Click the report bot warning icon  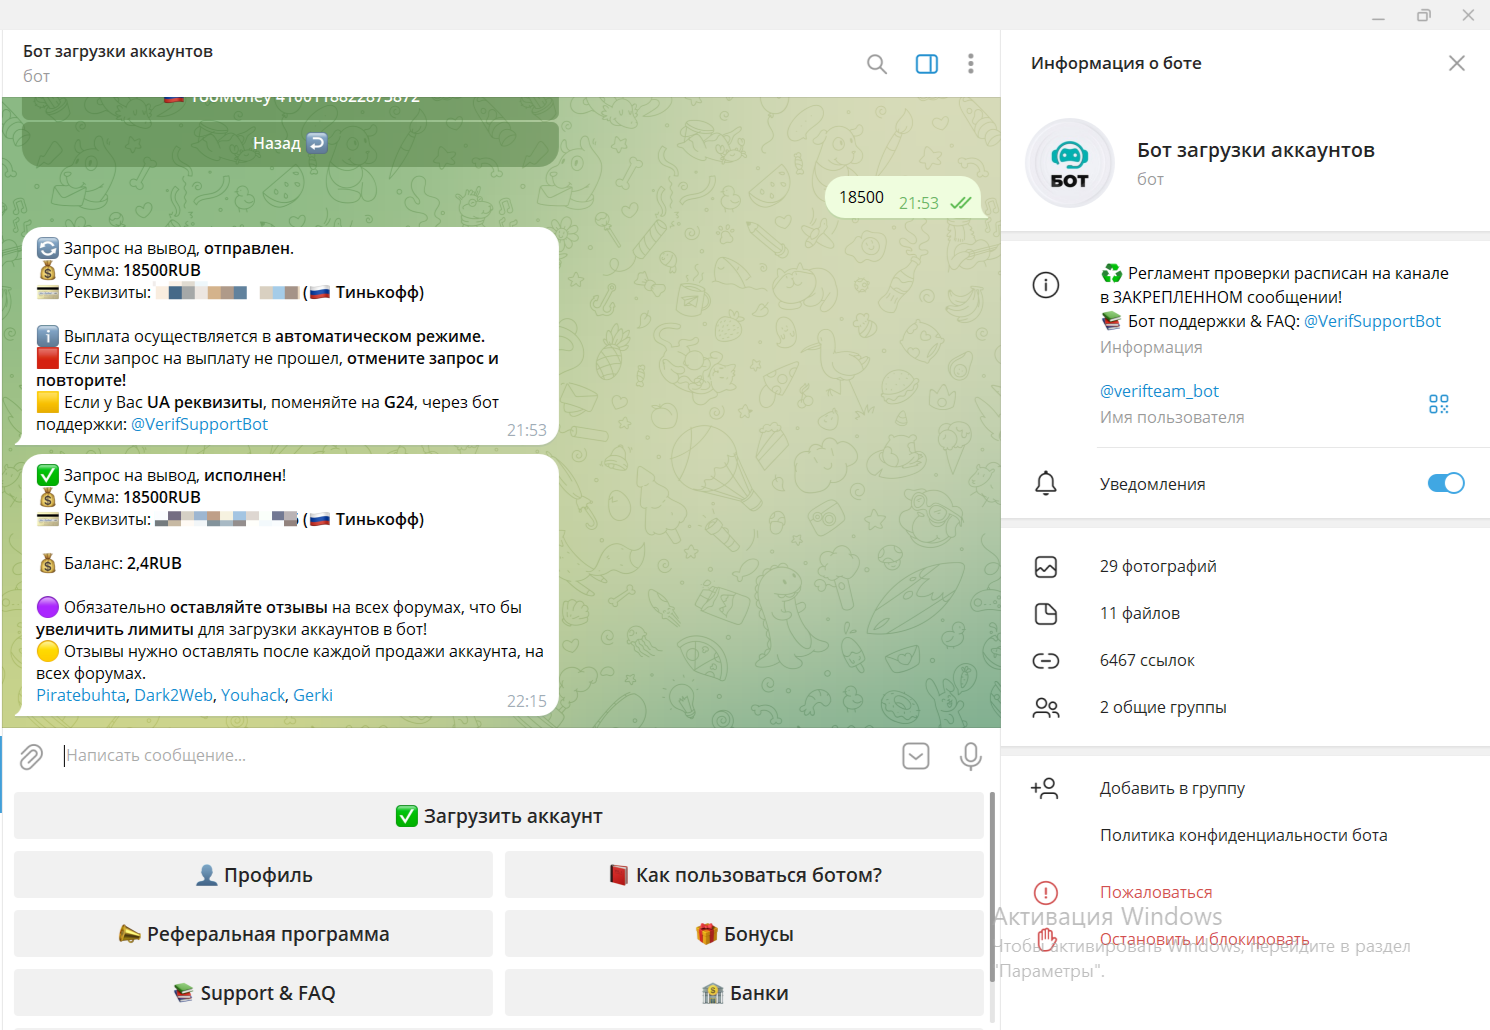click(x=1045, y=892)
